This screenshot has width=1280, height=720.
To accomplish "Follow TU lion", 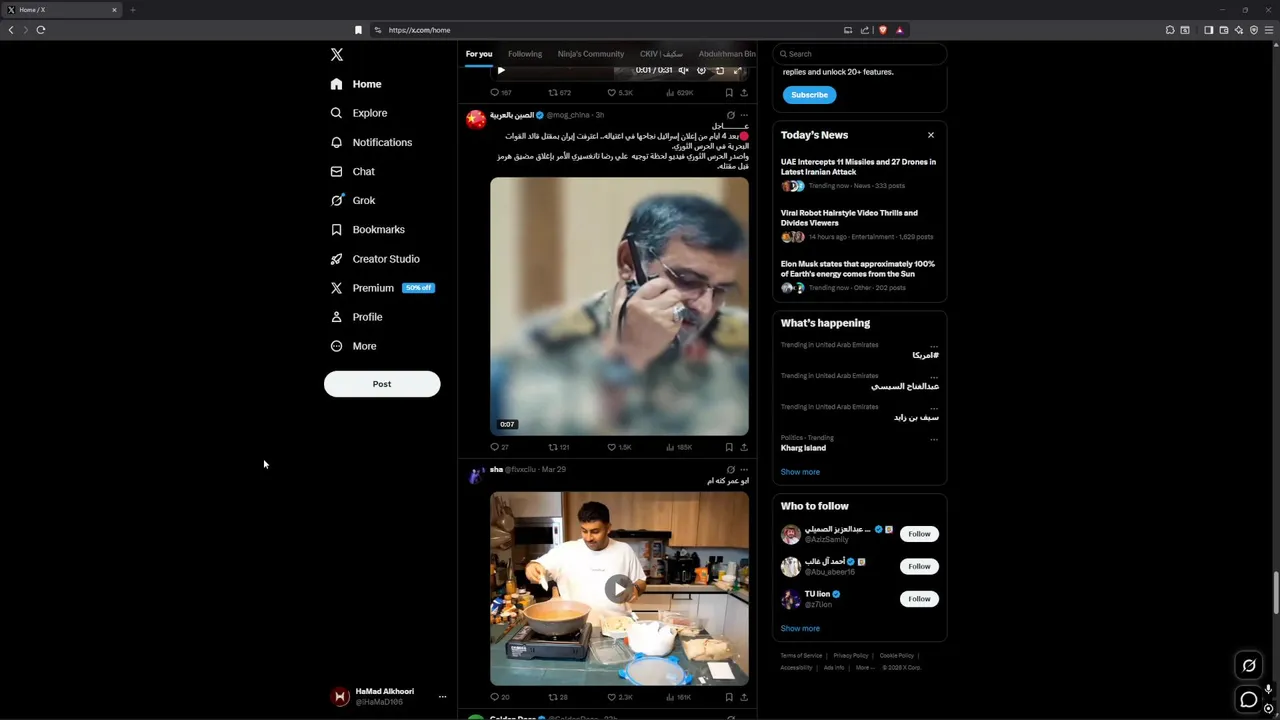I will [919, 599].
